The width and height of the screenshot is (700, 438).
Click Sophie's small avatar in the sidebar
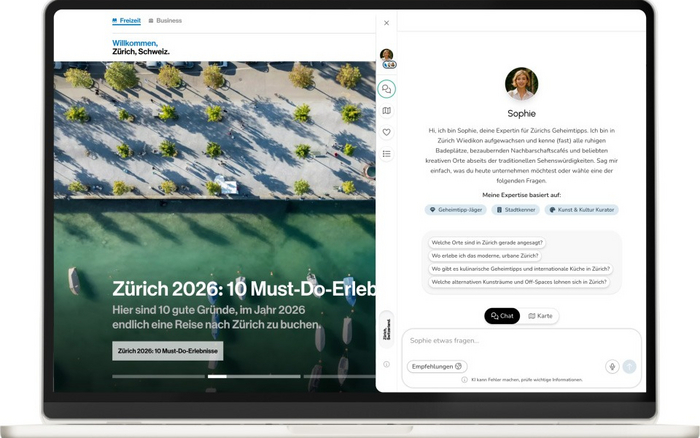(x=387, y=56)
